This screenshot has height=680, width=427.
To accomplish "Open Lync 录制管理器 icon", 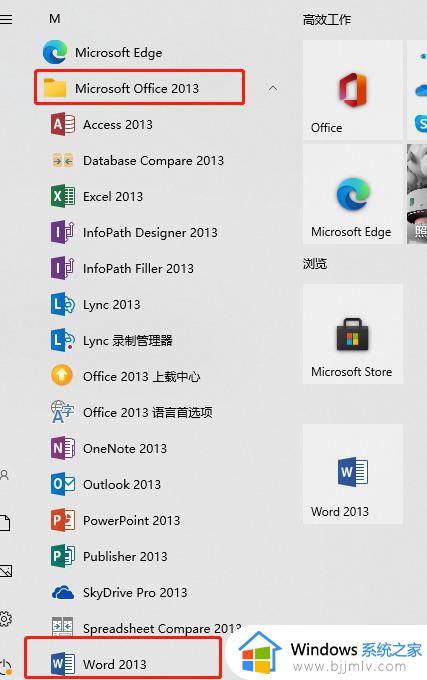I will [x=63, y=340].
